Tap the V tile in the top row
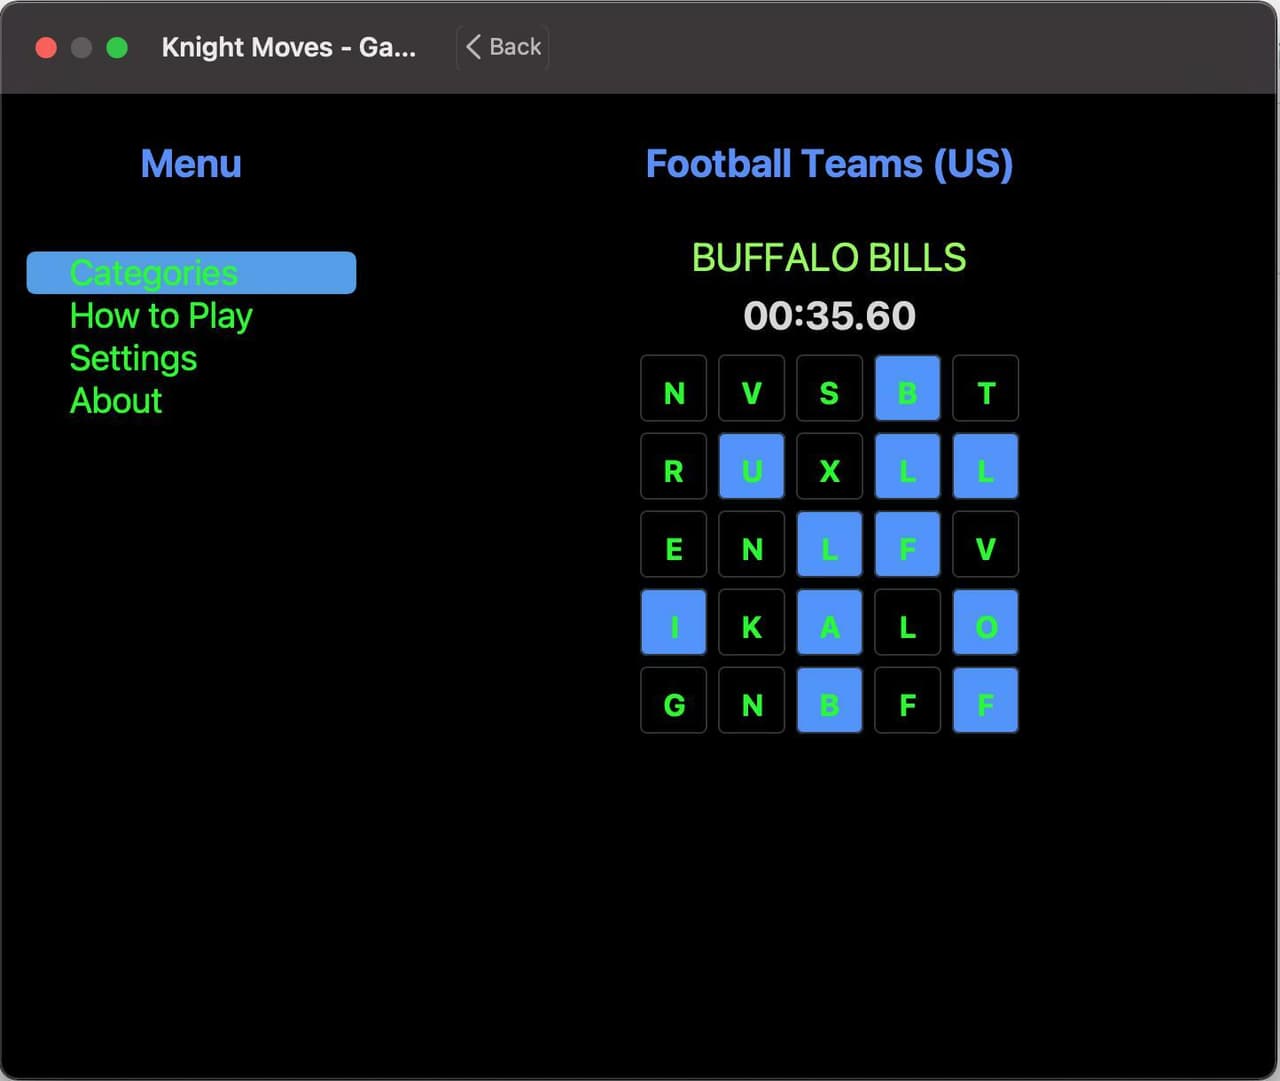 click(752, 388)
